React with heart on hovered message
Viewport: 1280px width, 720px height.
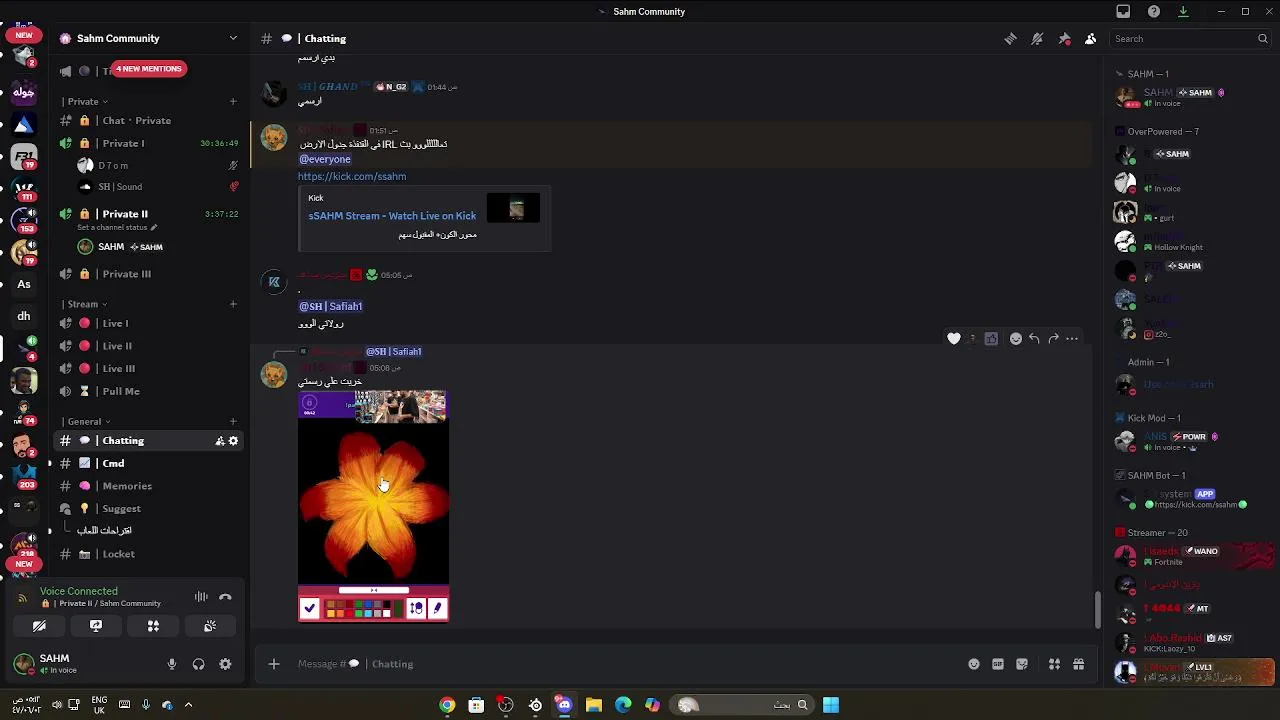954,339
